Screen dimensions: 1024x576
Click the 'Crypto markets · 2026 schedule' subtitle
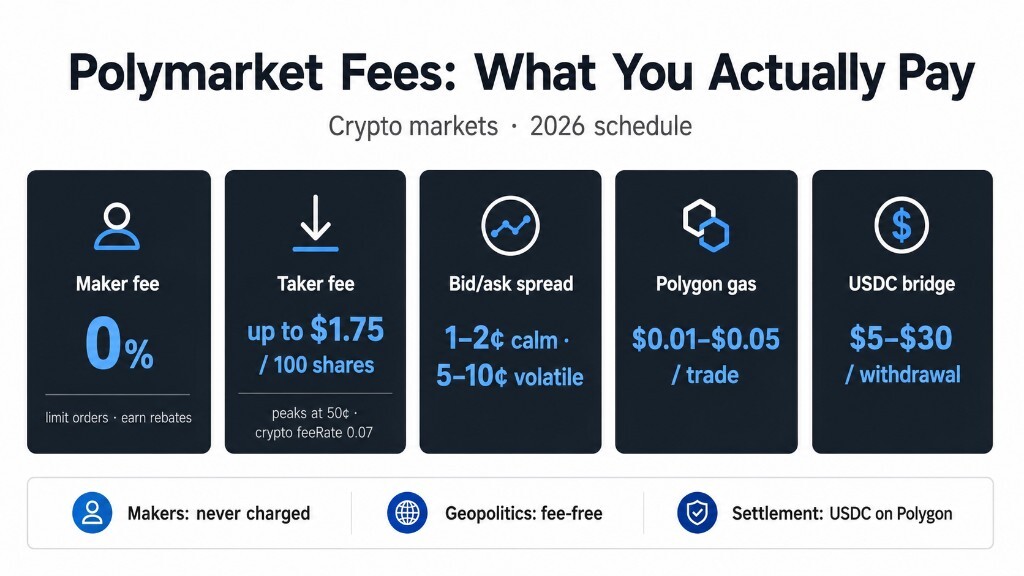[x=510, y=126]
